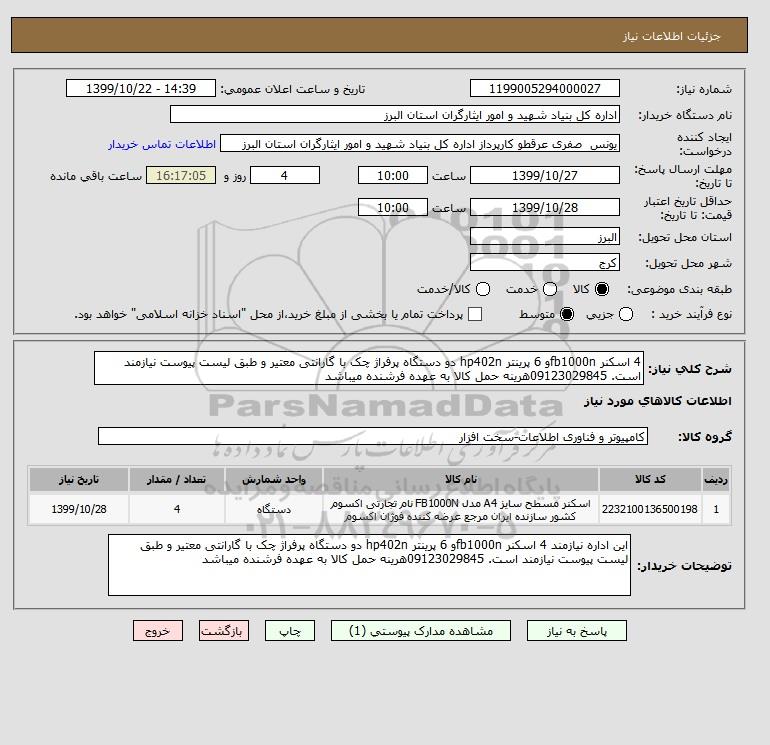Click the واحد شمارش column header
Image resolution: width=770 pixels, height=745 pixels.
pyautogui.click(x=274, y=479)
